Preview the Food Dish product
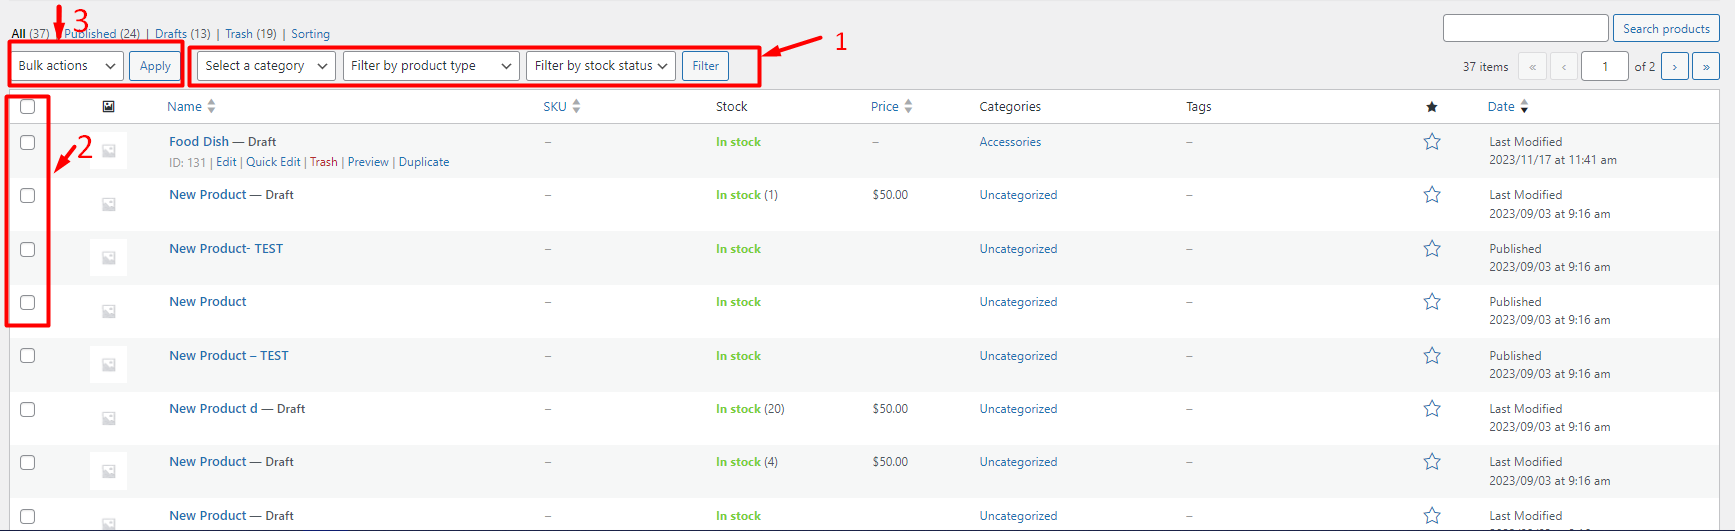This screenshot has height=531, width=1735. click(x=368, y=162)
